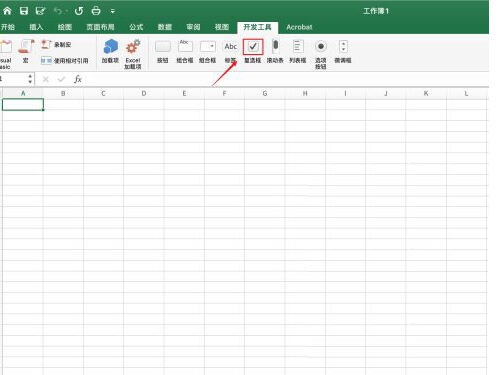
Task: Print the workbook using printer icon
Action: (x=96, y=11)
